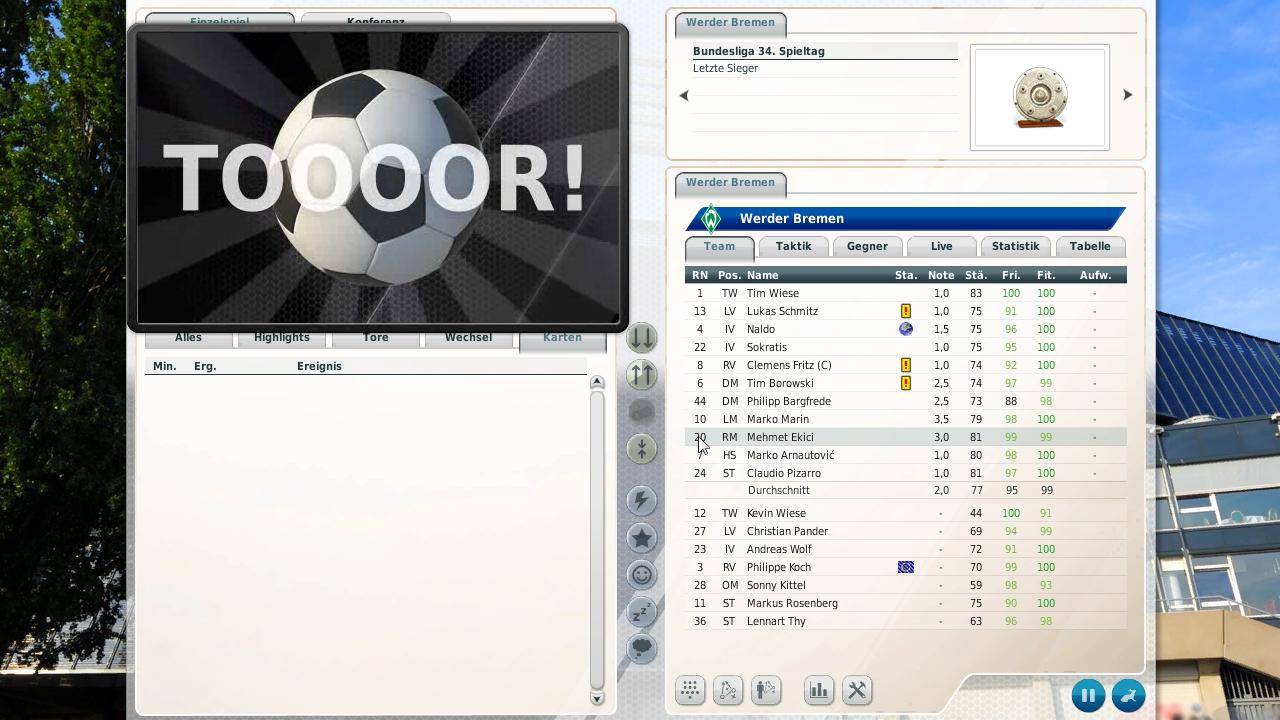Select substitute Sonny Kittel row

[906, 585]
